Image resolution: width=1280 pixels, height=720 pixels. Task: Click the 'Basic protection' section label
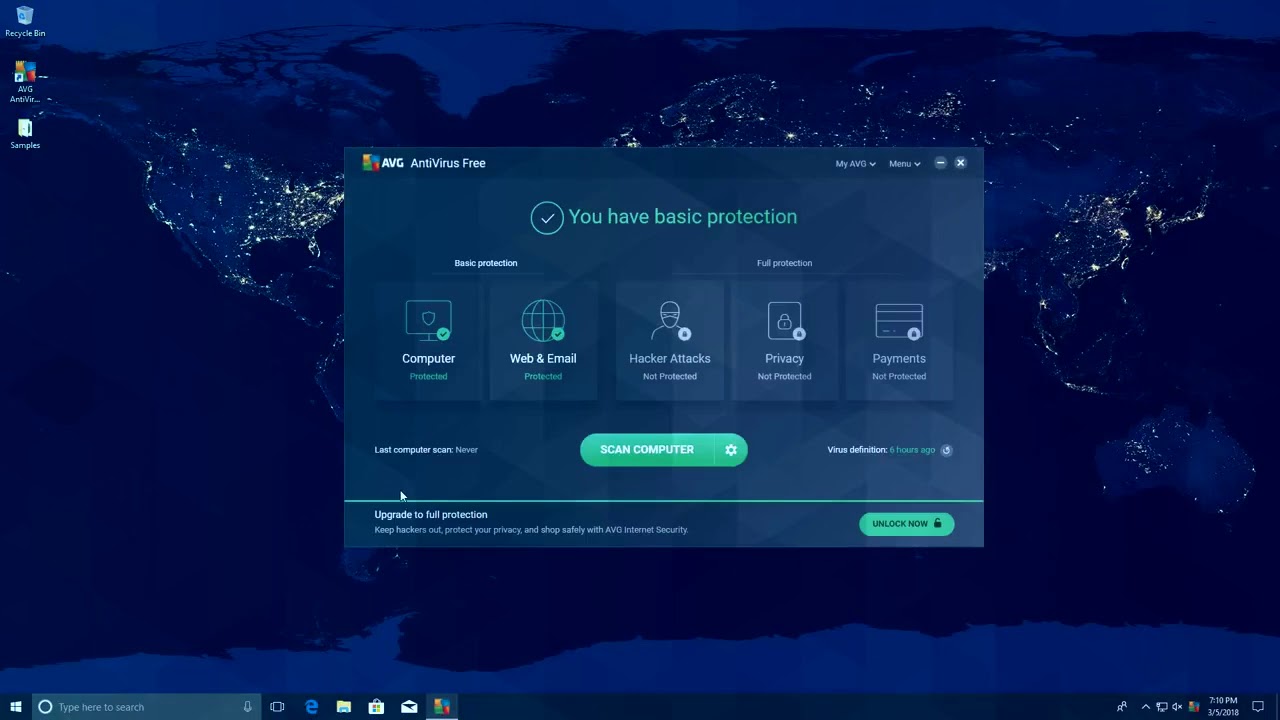(x=486, y=263)
